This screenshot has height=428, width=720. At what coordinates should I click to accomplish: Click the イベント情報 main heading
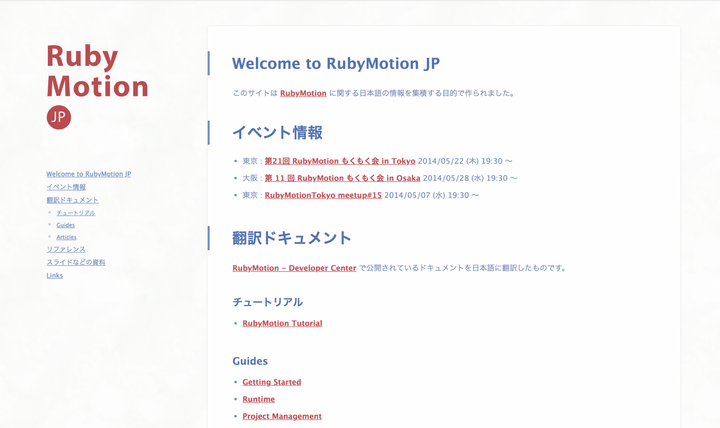[x=277, y=133]
